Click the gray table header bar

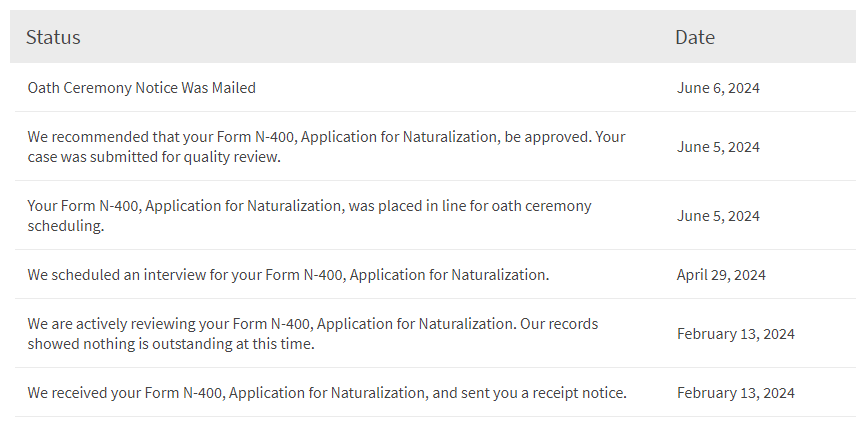pos(400,37)
